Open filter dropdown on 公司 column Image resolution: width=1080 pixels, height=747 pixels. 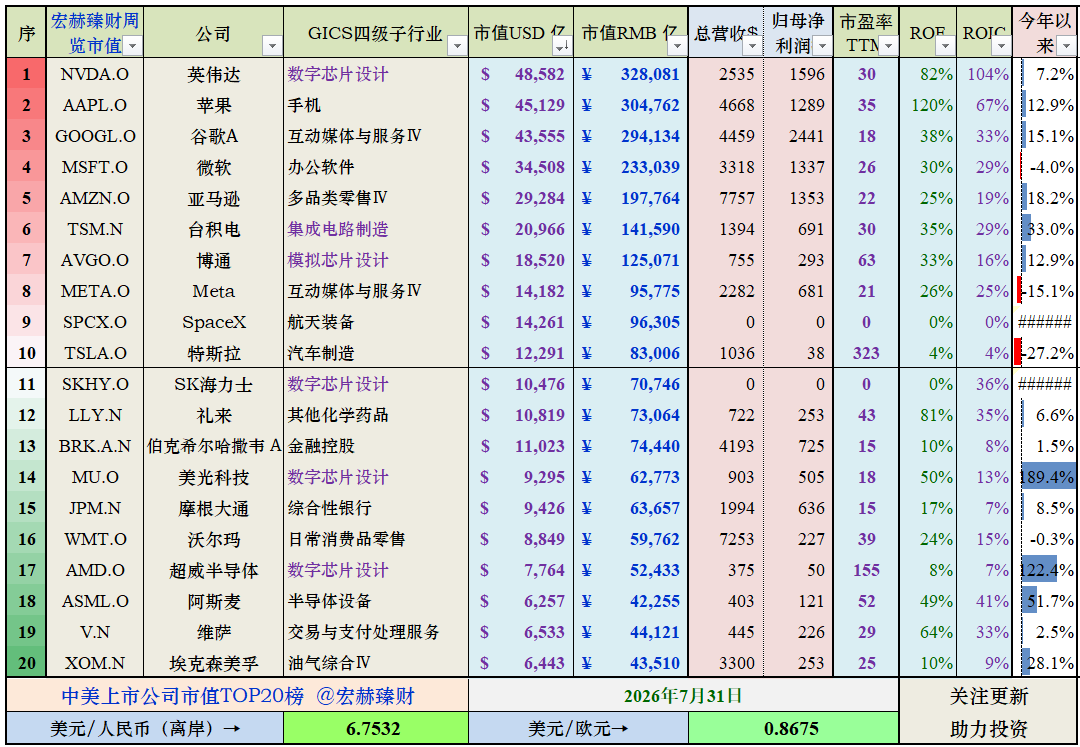tap(273, 46)
